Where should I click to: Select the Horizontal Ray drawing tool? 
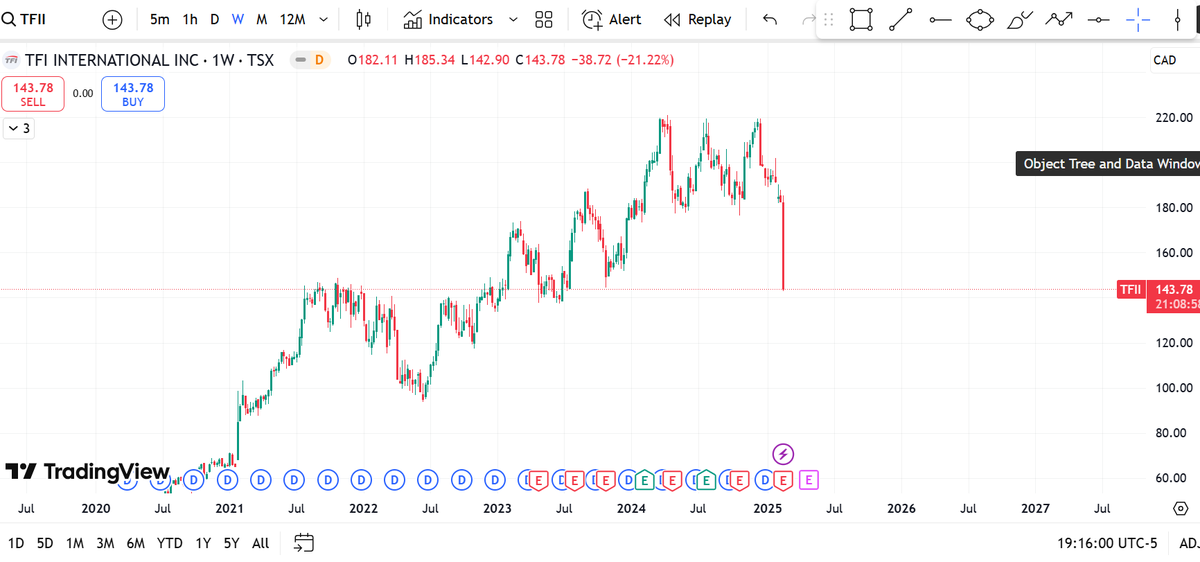pyautogui.click(x=1098, y=19)
